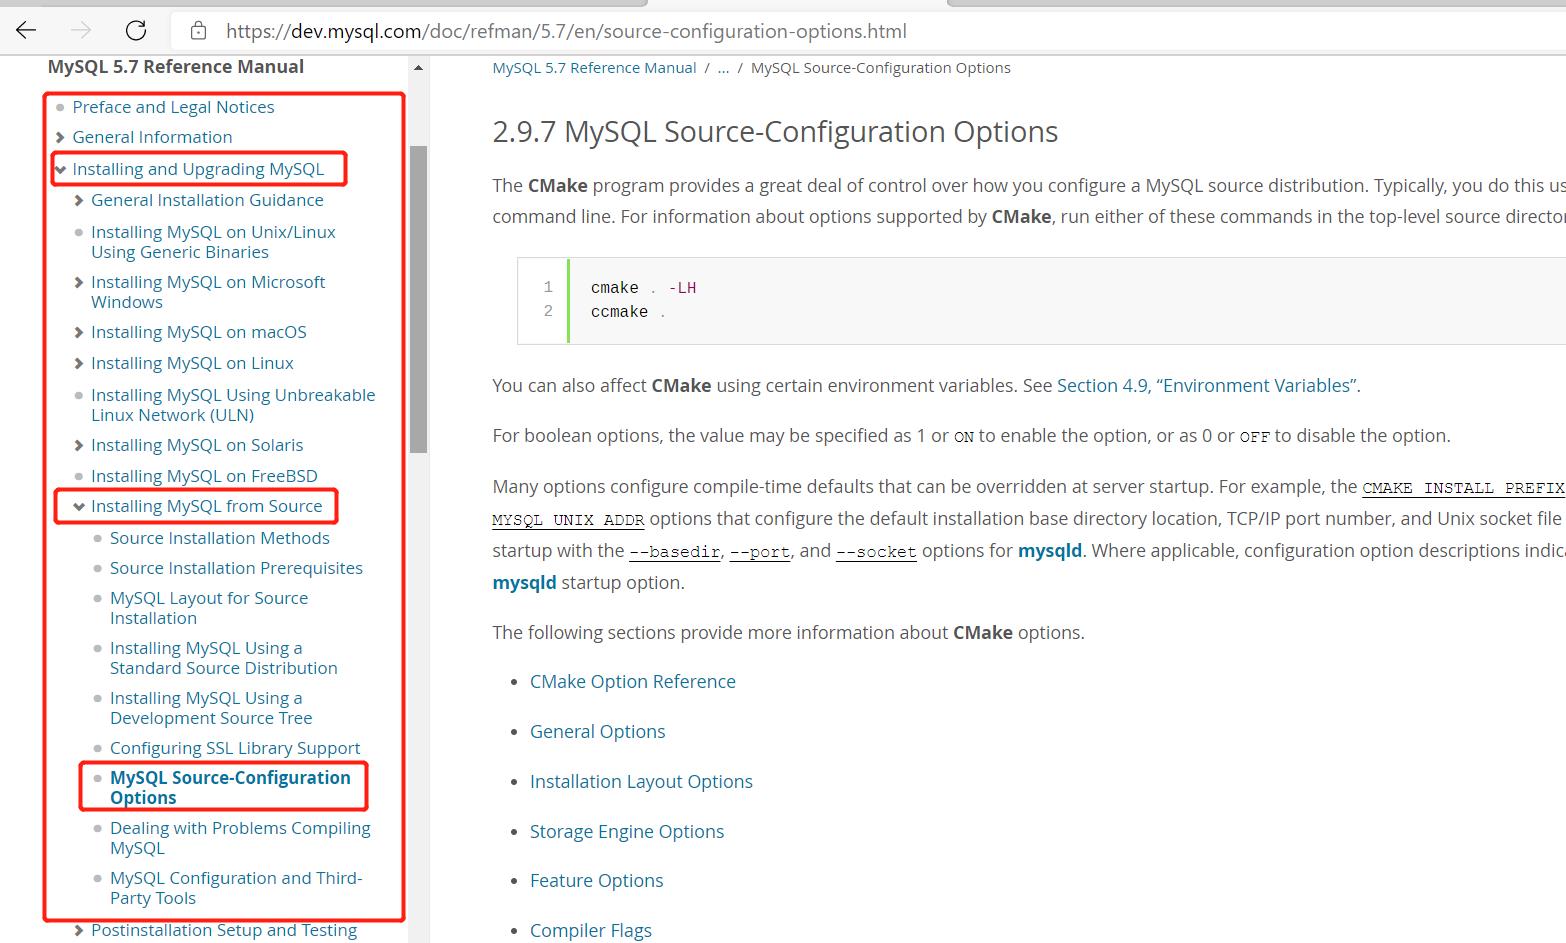Click the --port option link
Screen dimensions: 1566x943
tap(760, 552)
